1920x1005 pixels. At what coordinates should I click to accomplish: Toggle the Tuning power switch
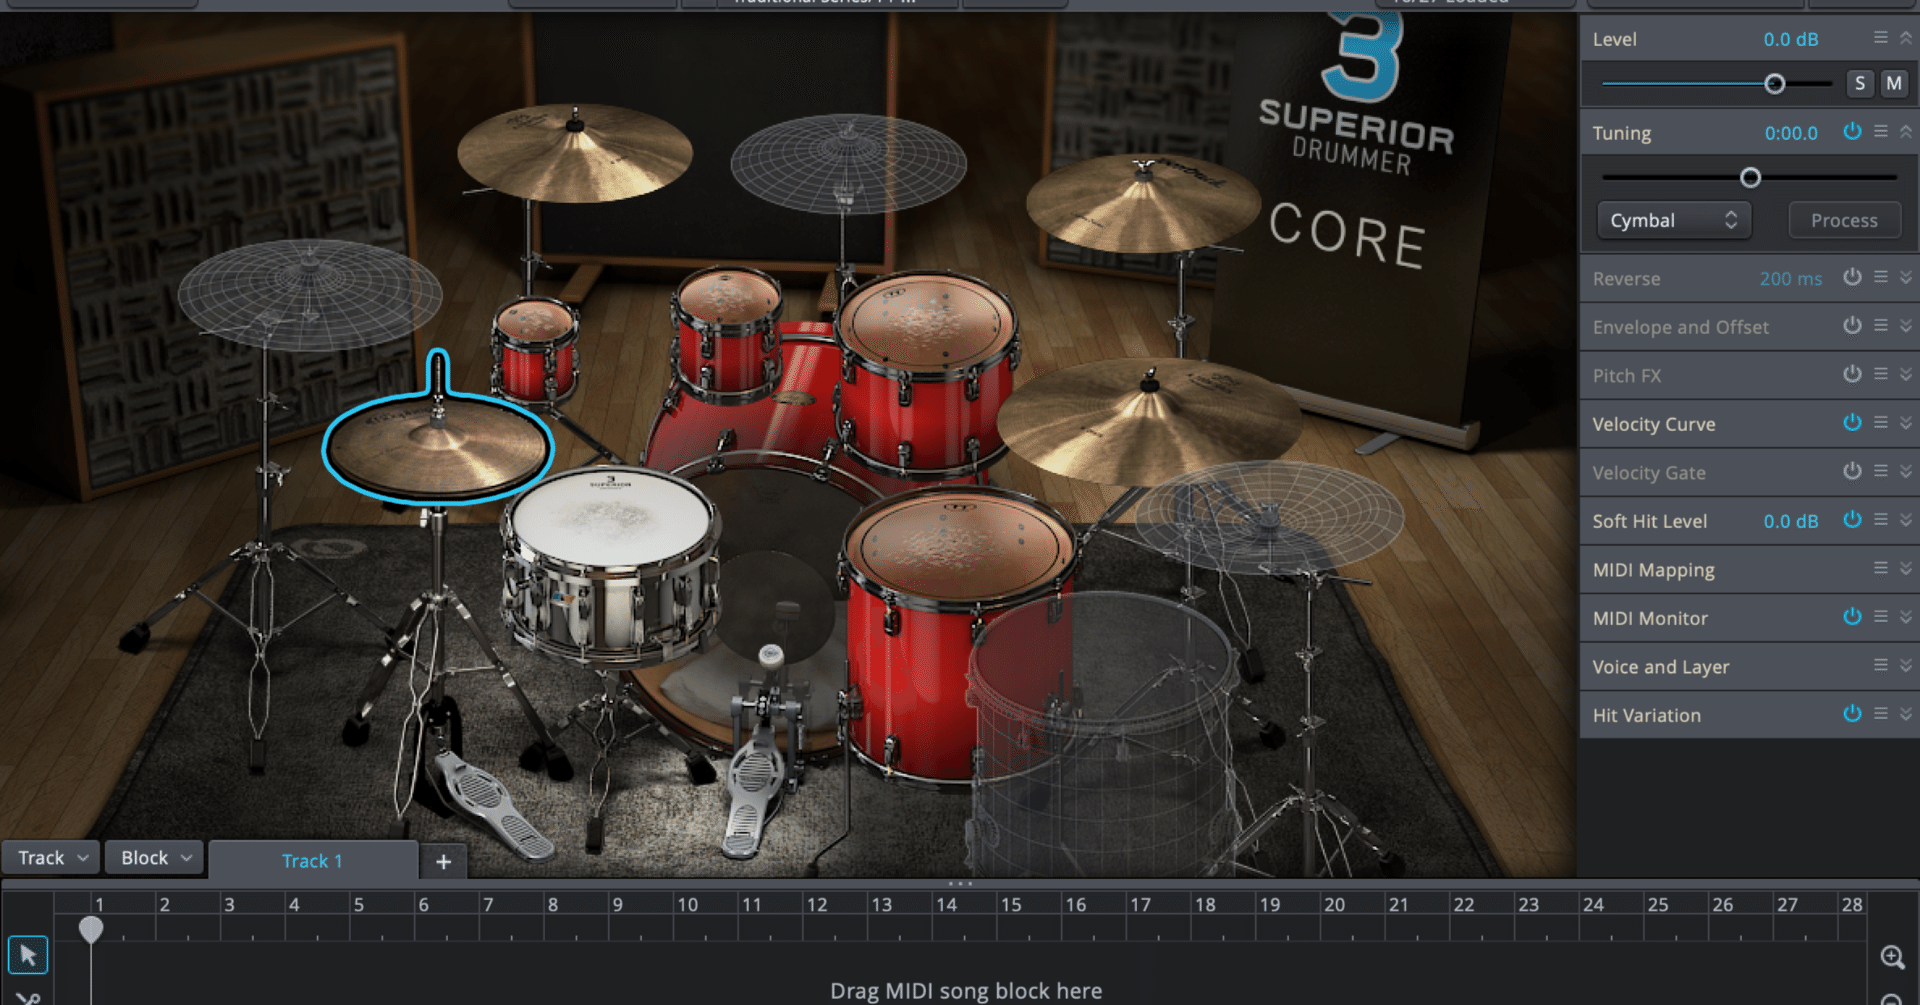click(x=1852, y=131)
